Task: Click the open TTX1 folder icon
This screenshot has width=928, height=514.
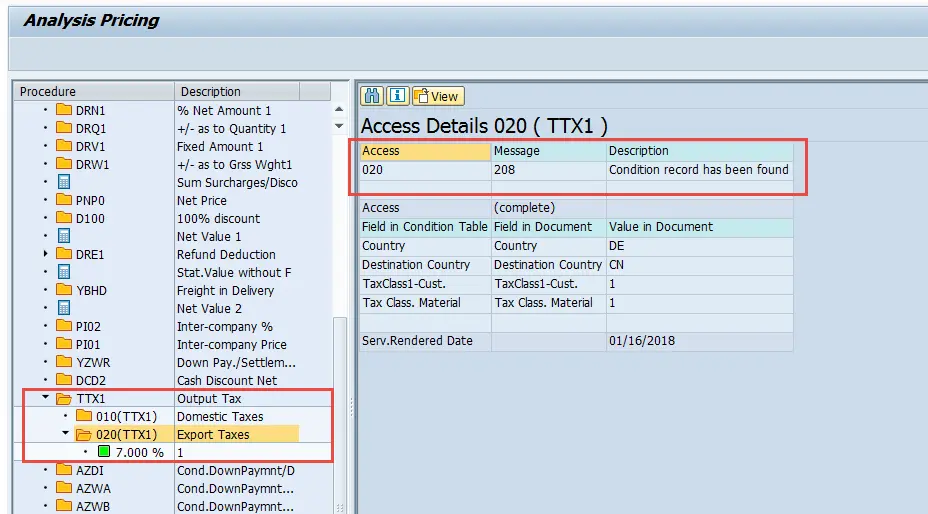Action: tap(64, 399)
